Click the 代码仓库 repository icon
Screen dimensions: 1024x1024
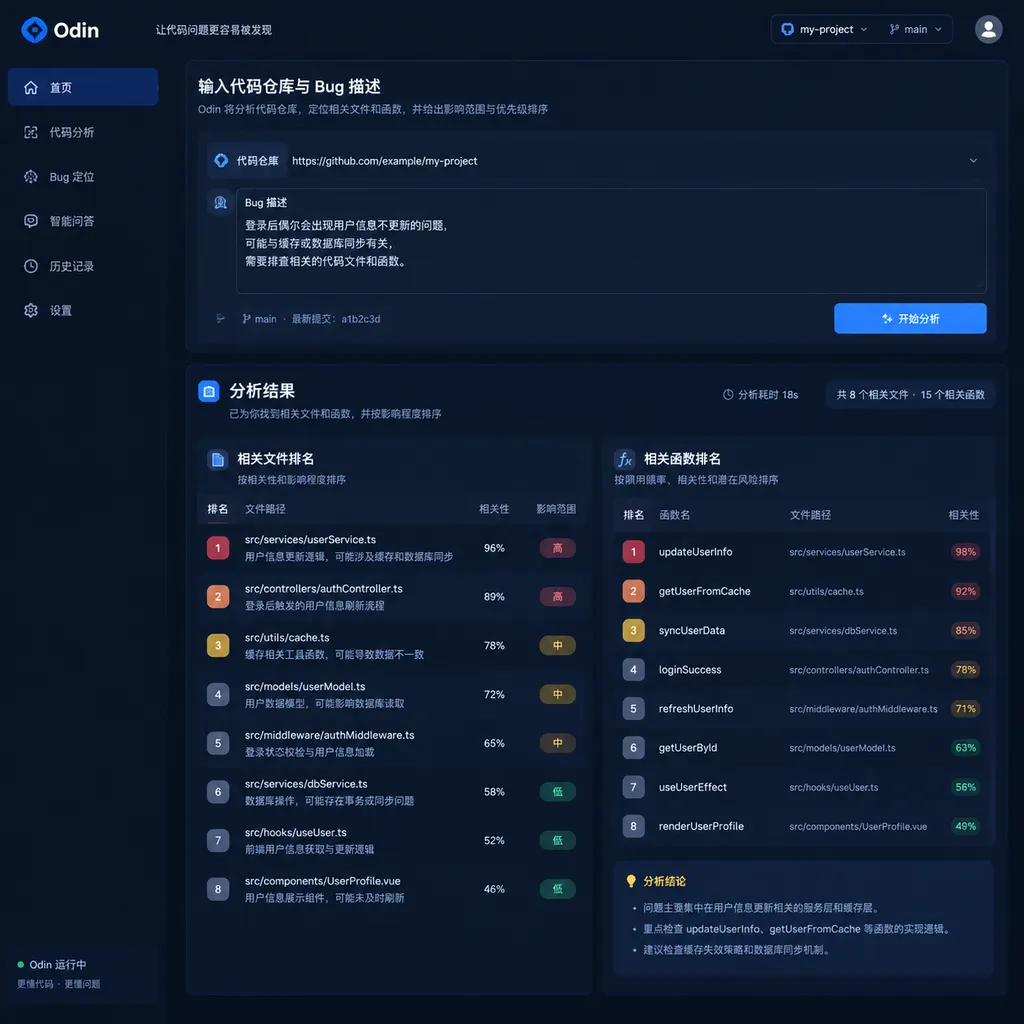[x=221, y=161]
